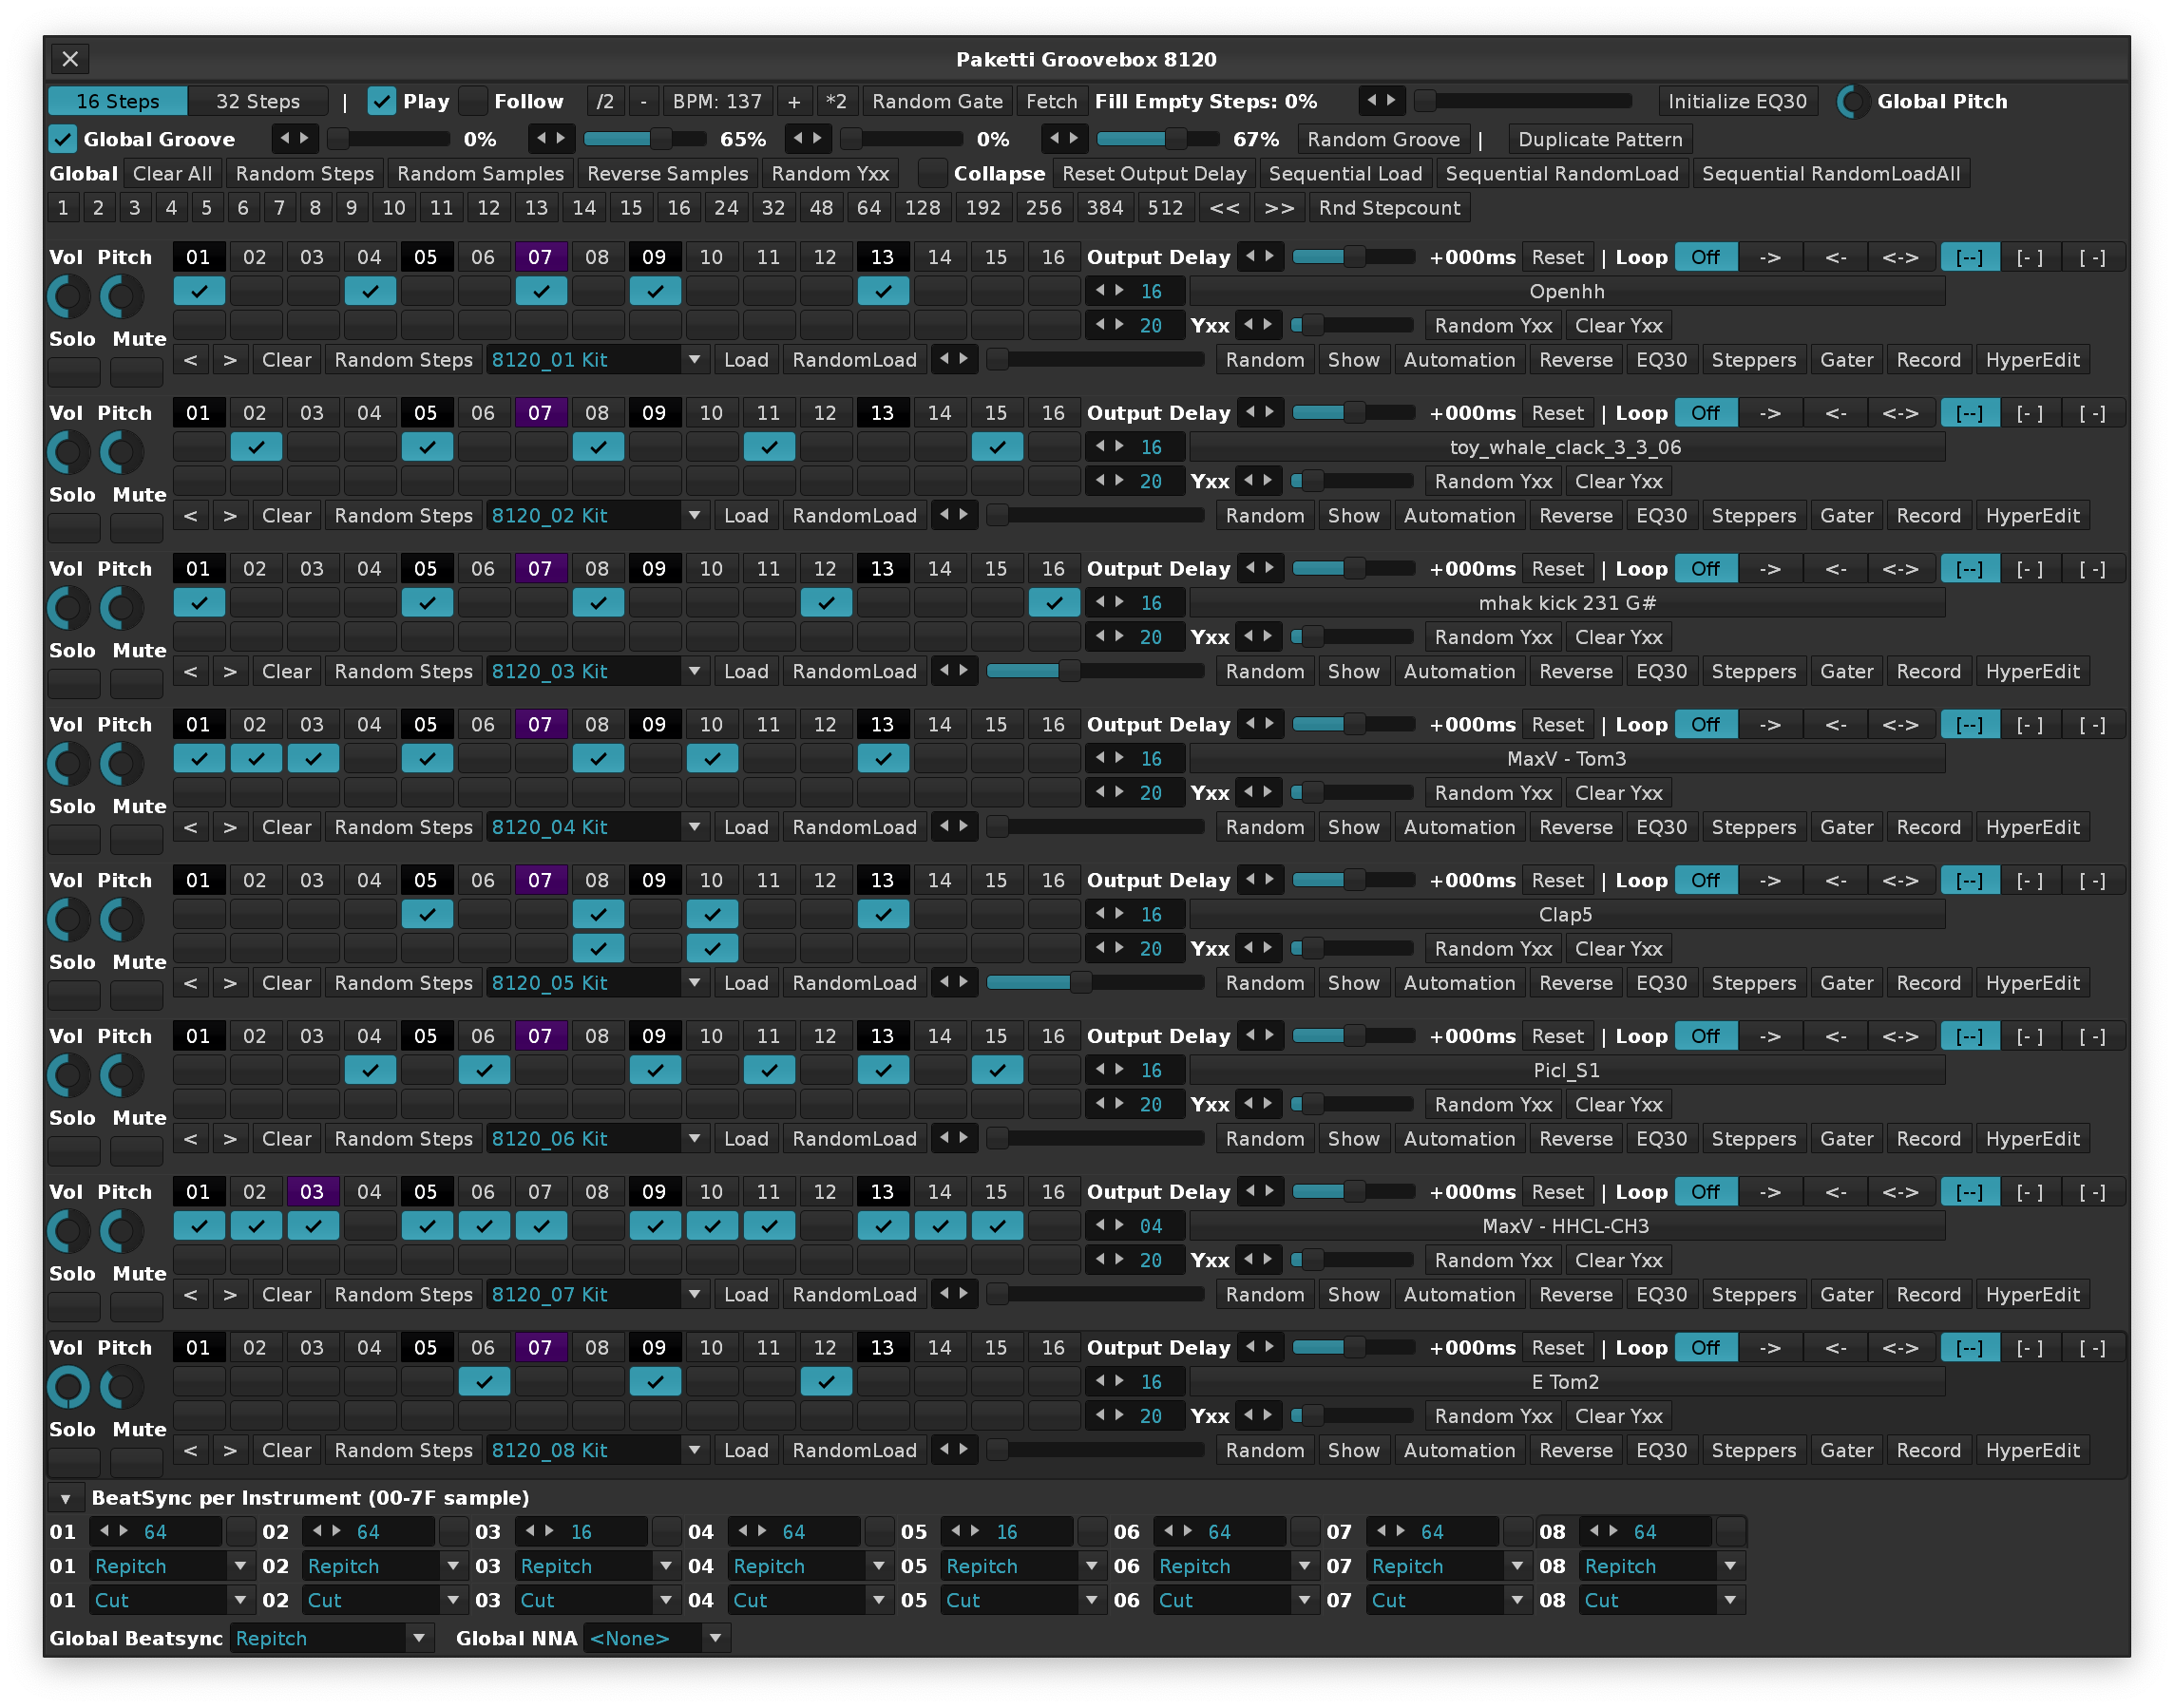Viewport: 2174px width, 1708px height.
Task: Select the [- ] loop range on the MaxV - Tom3 row
Action: (2029, 725)
